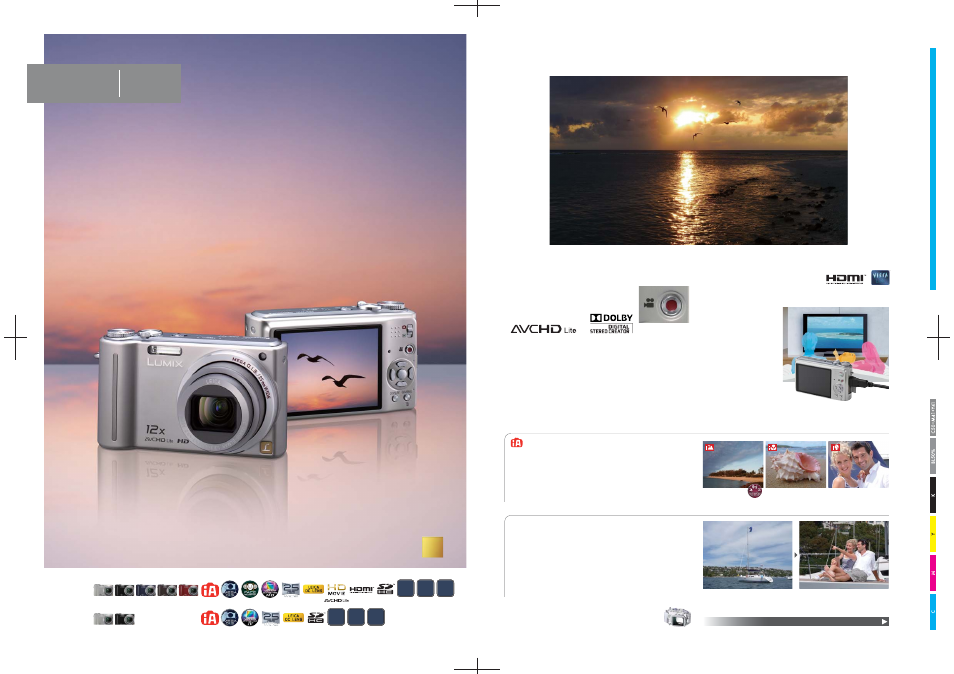Click the yellow Leica DC Lens badge in top row
This screenshot has width=954, height=674.
313,589
